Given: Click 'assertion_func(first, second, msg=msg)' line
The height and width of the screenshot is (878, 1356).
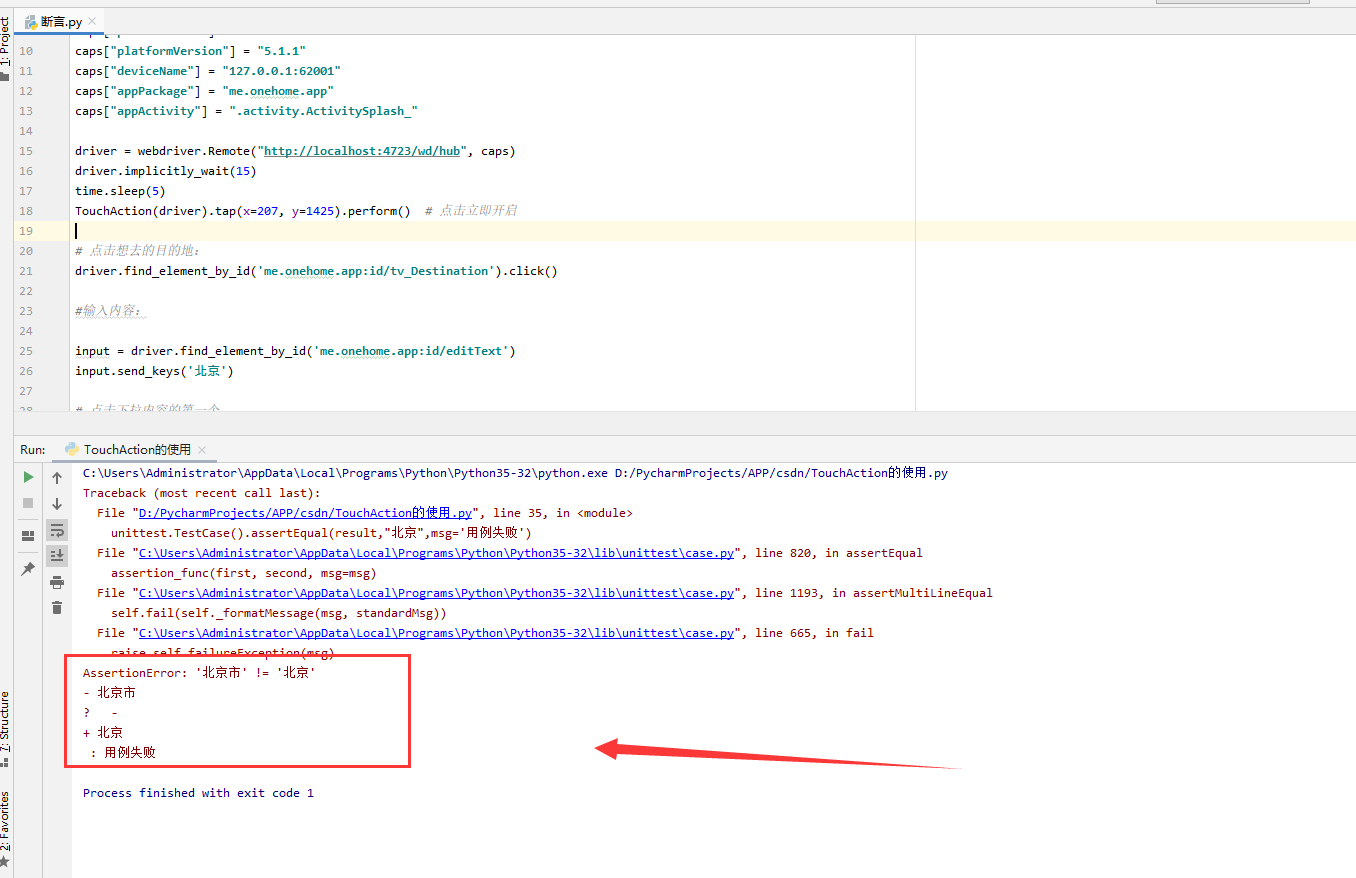Looking at the screenshot, I should [243, 573].
